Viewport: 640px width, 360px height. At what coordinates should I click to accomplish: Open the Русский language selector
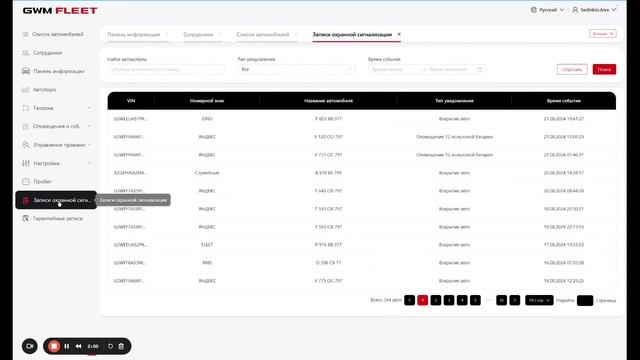(547, 10)
